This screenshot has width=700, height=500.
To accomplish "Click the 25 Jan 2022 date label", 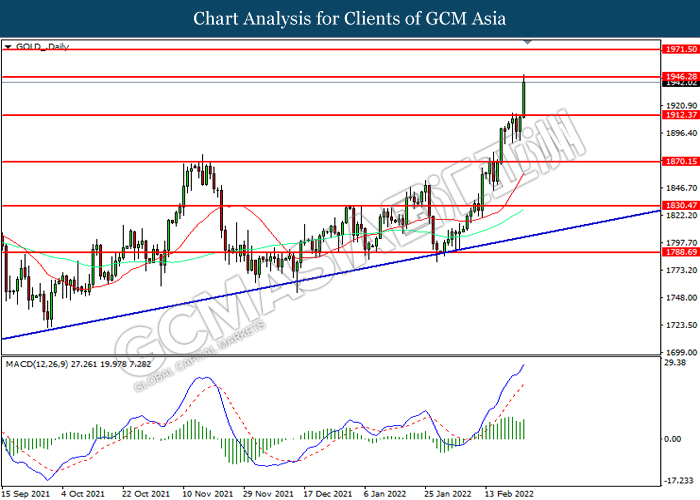I will pos(448,494).
